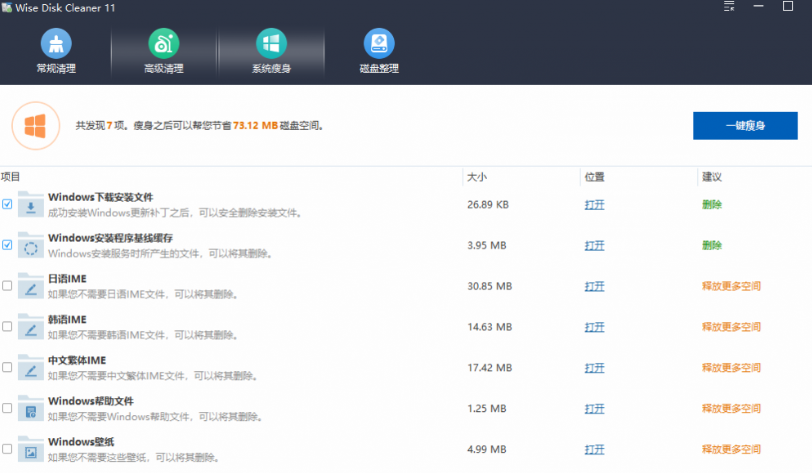Switch to 高级清理 advanced cleaner tab

click(x=164, y=51)
